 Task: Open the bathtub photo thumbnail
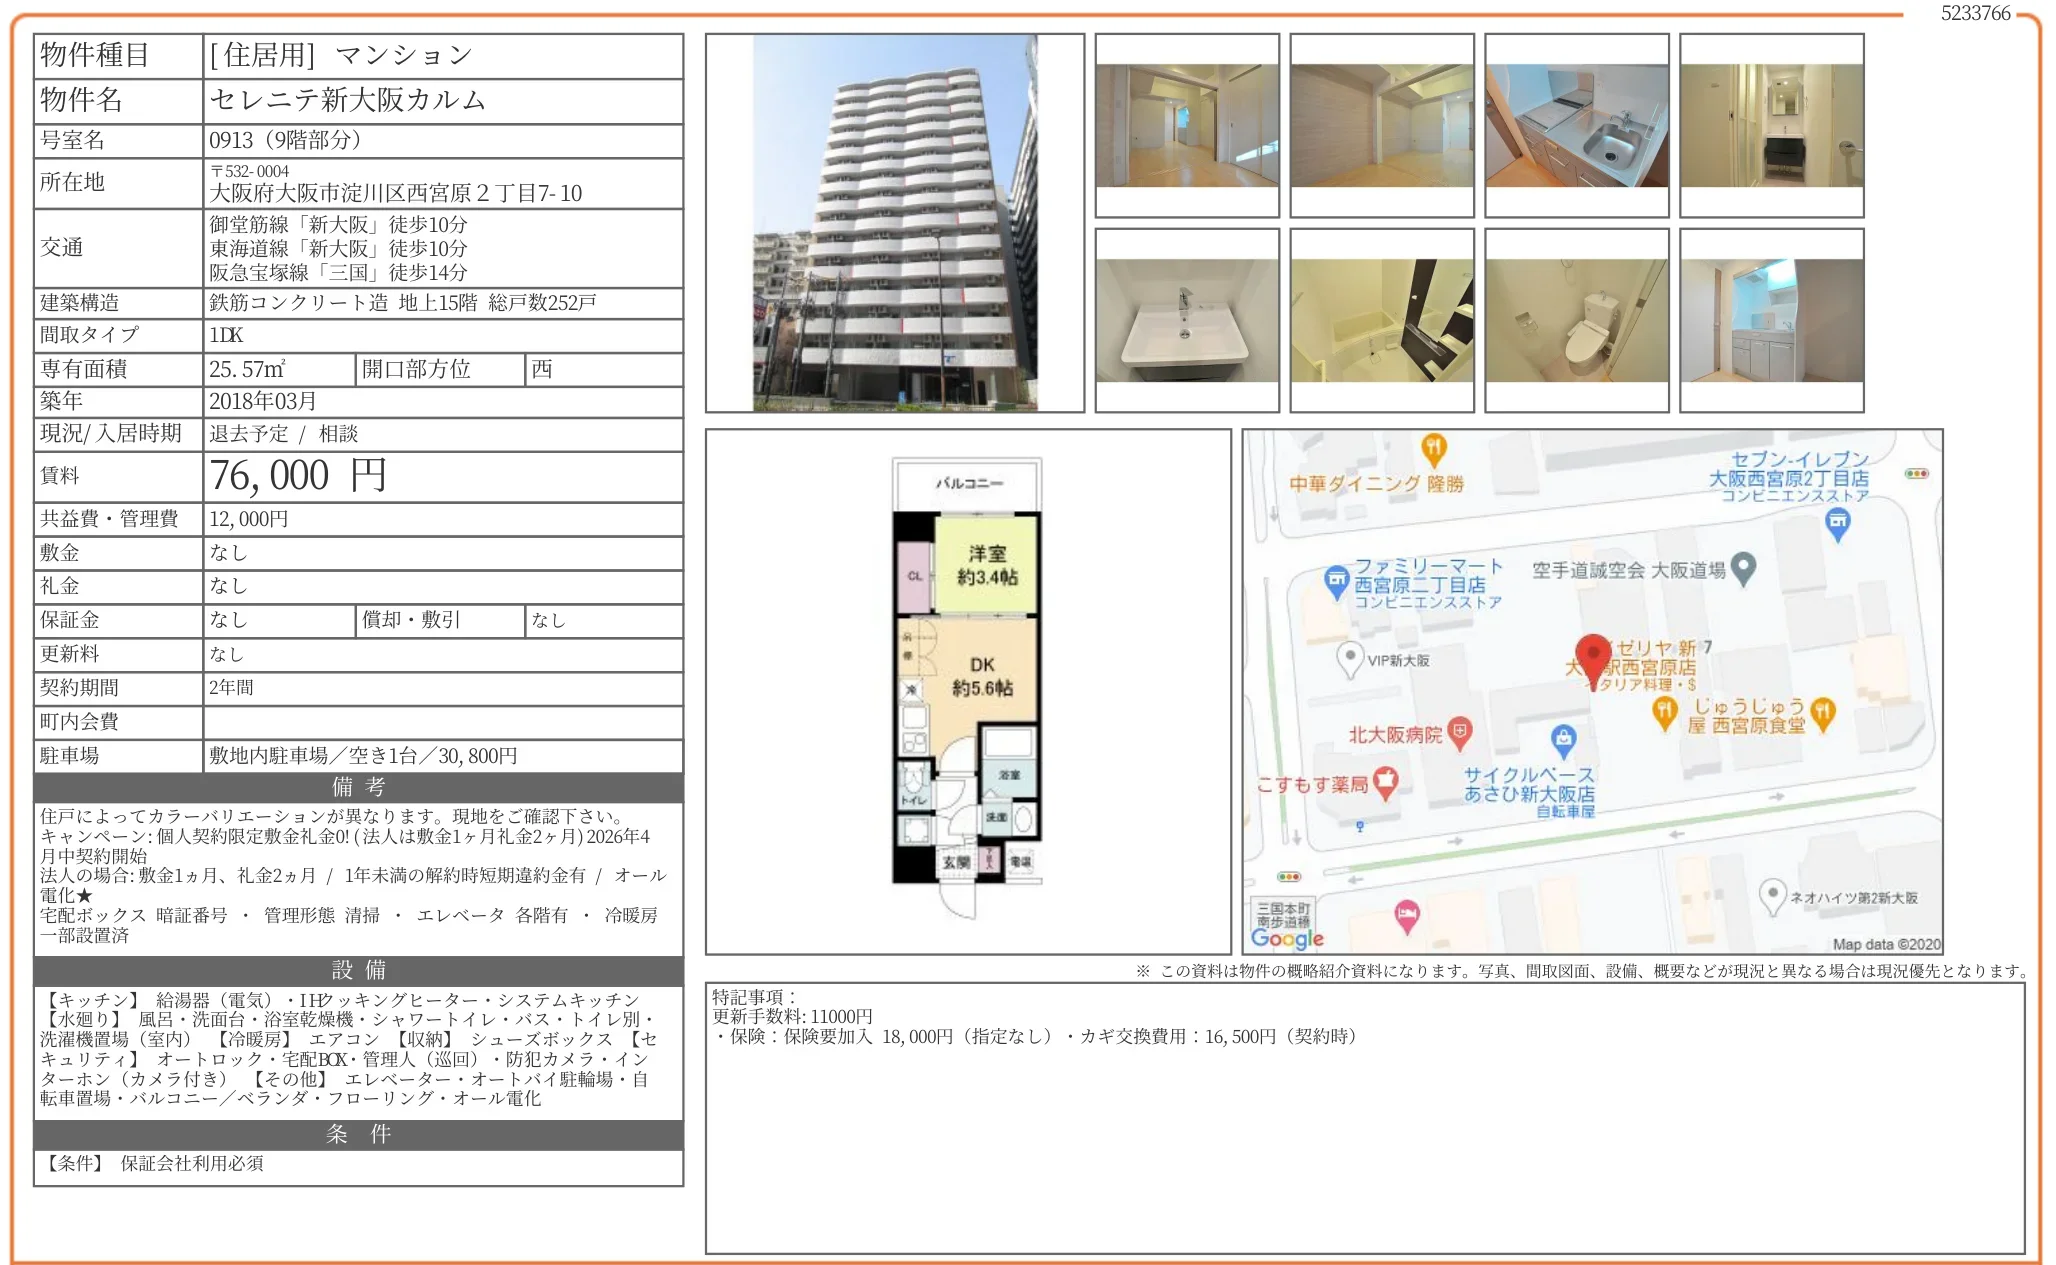[x=1381, y=321]
